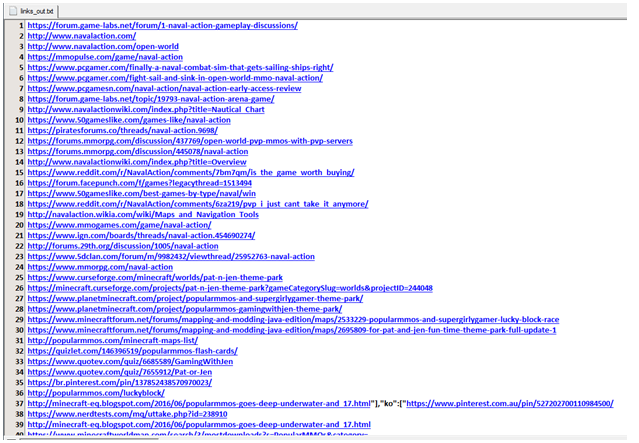Open the mmogames.com naval-action link
Image resolution: width=639 pixels, height=443 pixels.
click(x=119, y=225)
